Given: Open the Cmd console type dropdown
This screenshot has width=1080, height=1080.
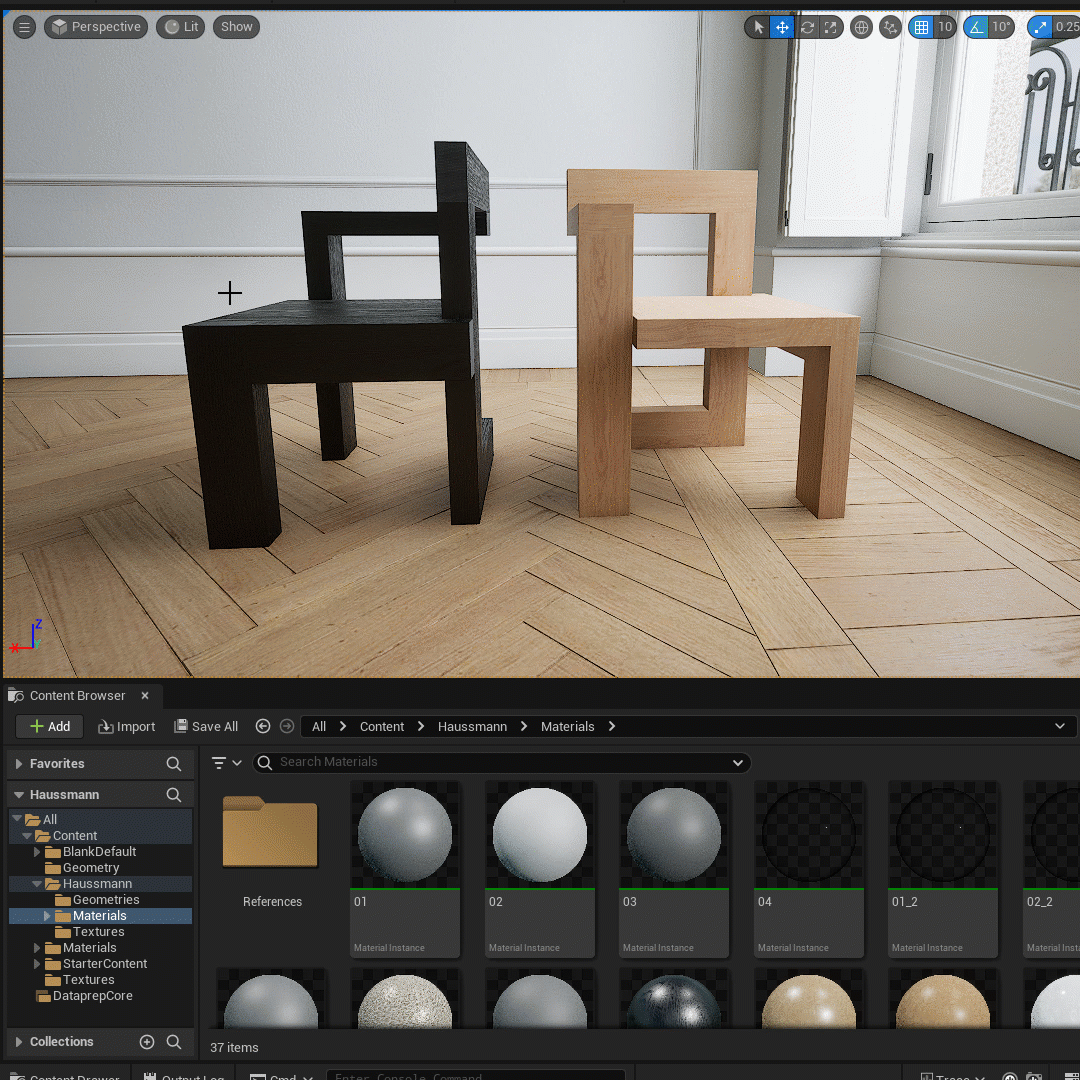Looking at the screenshot, I should (x=282, y=1077).
